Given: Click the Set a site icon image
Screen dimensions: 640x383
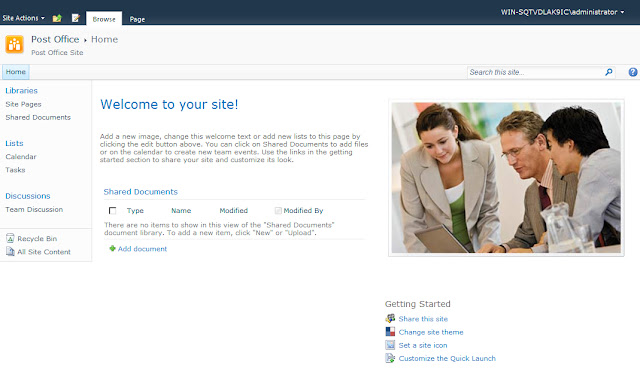Looking at the screenshot, I should (390, 345).
